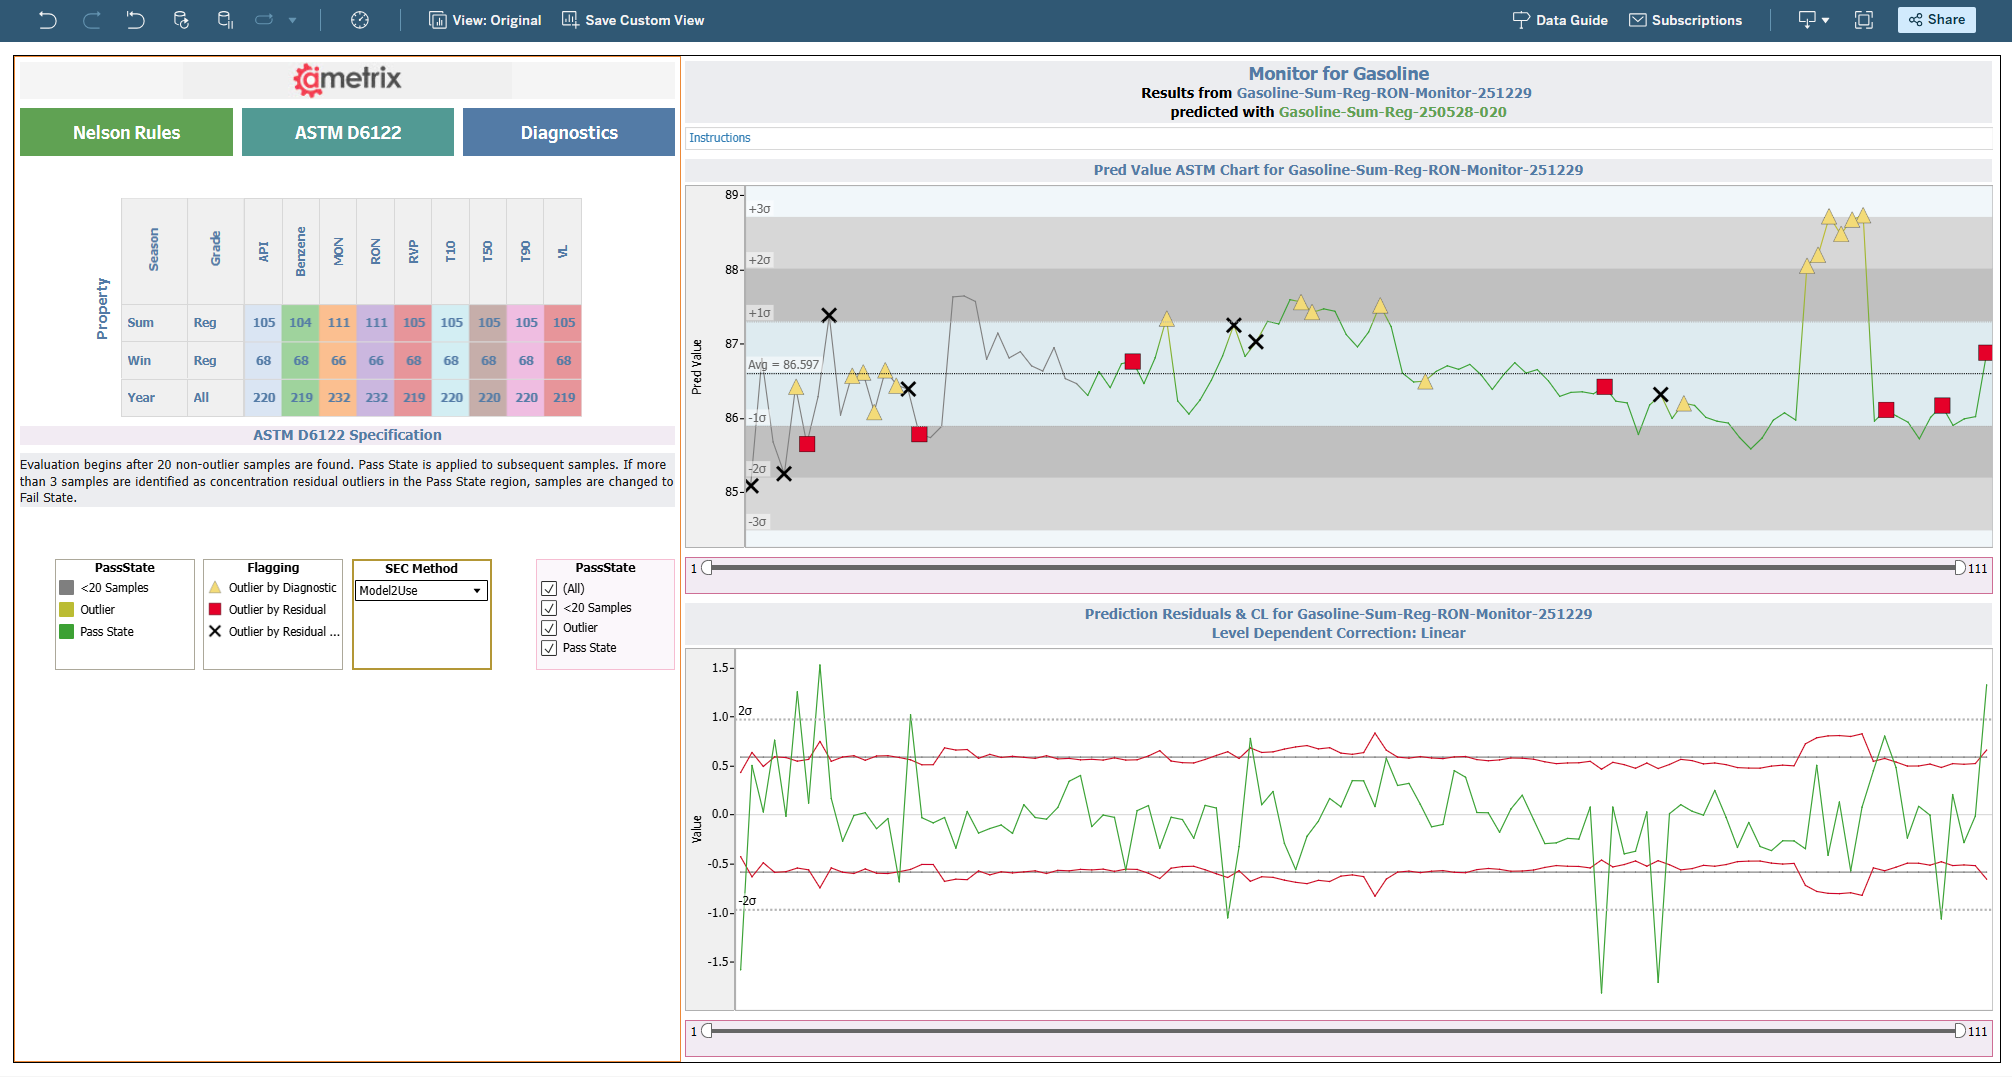Toggle the (All) PassState checkbox
Viewport: 2012px width, 1078px height.
(549, 588)
